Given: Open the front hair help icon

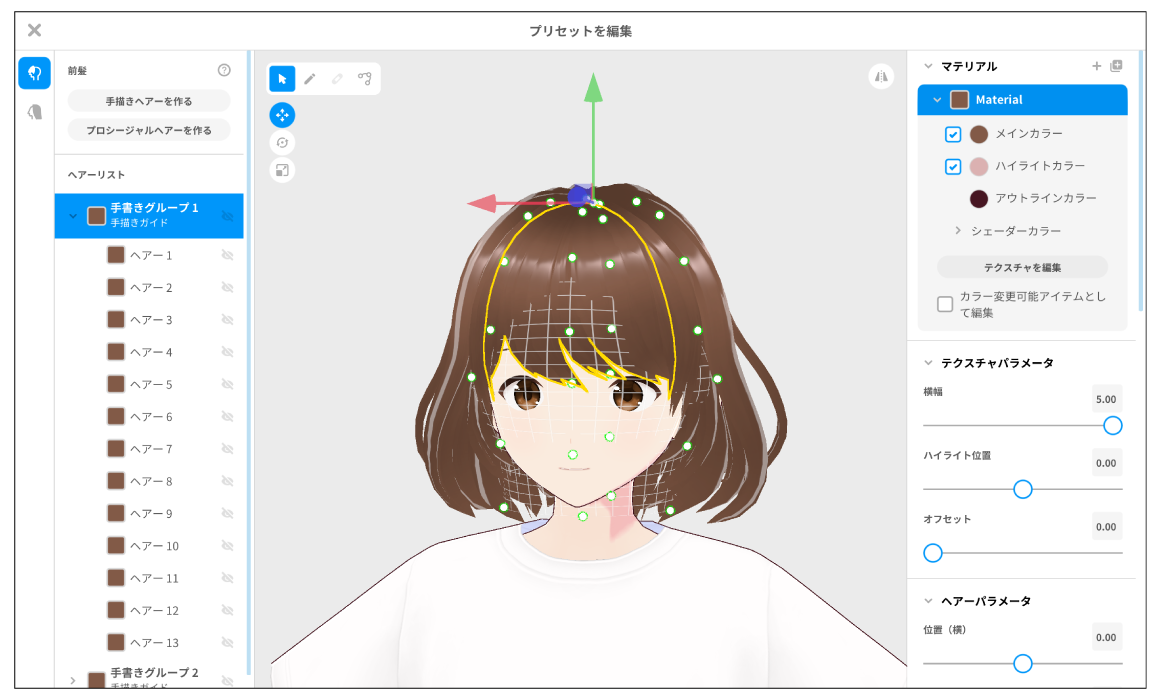Looking at the screenshot, I should [224, 70].
